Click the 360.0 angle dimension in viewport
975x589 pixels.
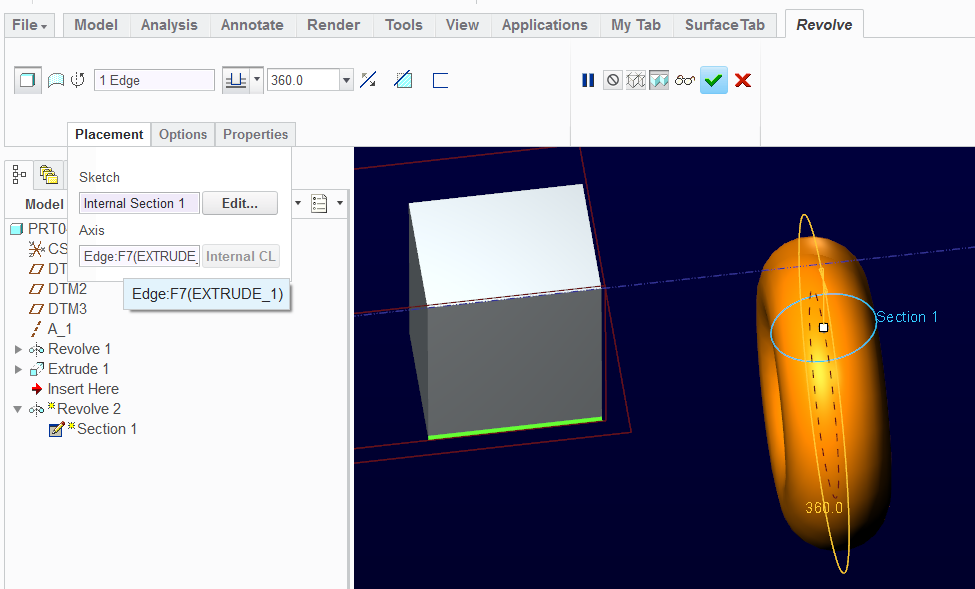coord(824,508)
